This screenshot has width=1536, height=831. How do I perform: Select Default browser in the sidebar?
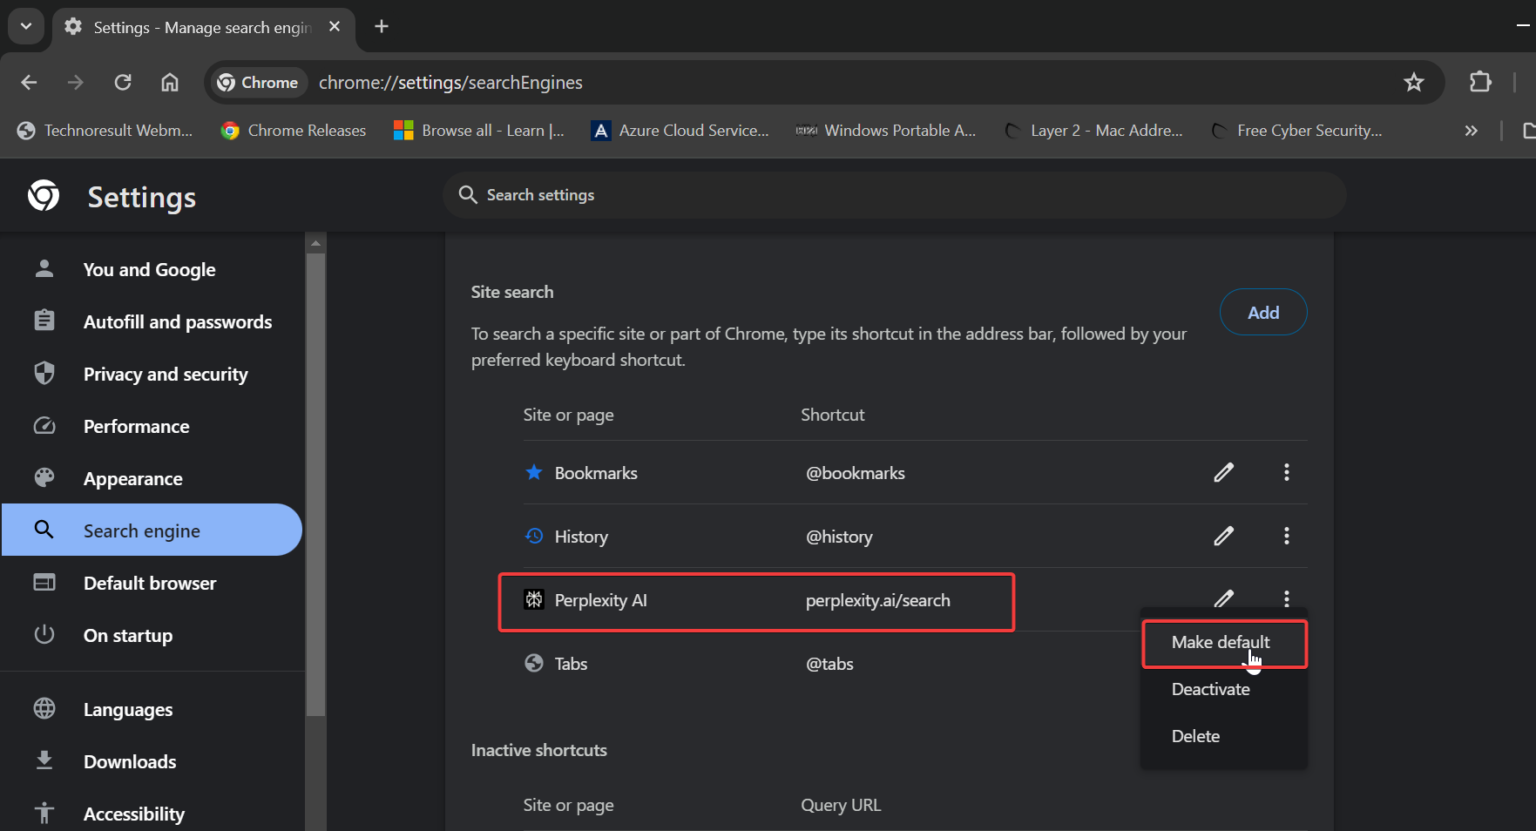(x=150, y=583)
